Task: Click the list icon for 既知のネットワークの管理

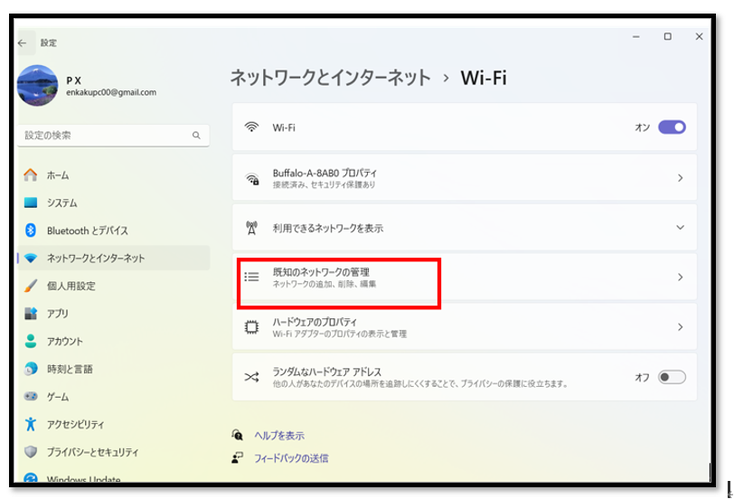Action: (251, 277)
